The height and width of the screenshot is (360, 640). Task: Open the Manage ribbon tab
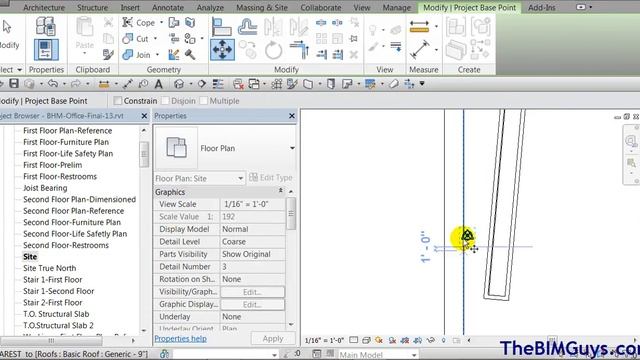pos(397,7)
